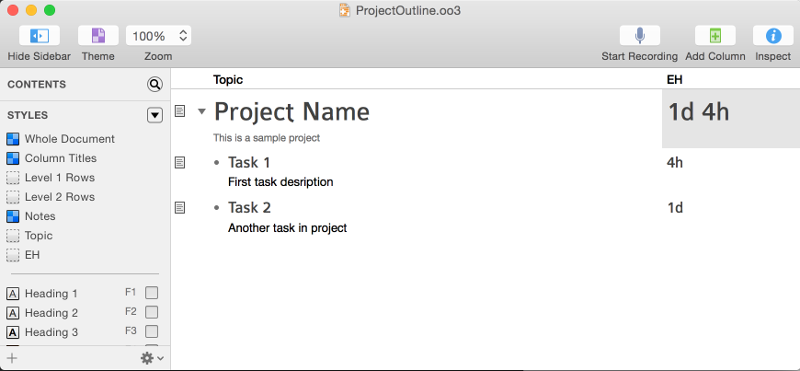The image size is (800, 371).
Task: Select the Column Titles style icon
Action: 13,158
